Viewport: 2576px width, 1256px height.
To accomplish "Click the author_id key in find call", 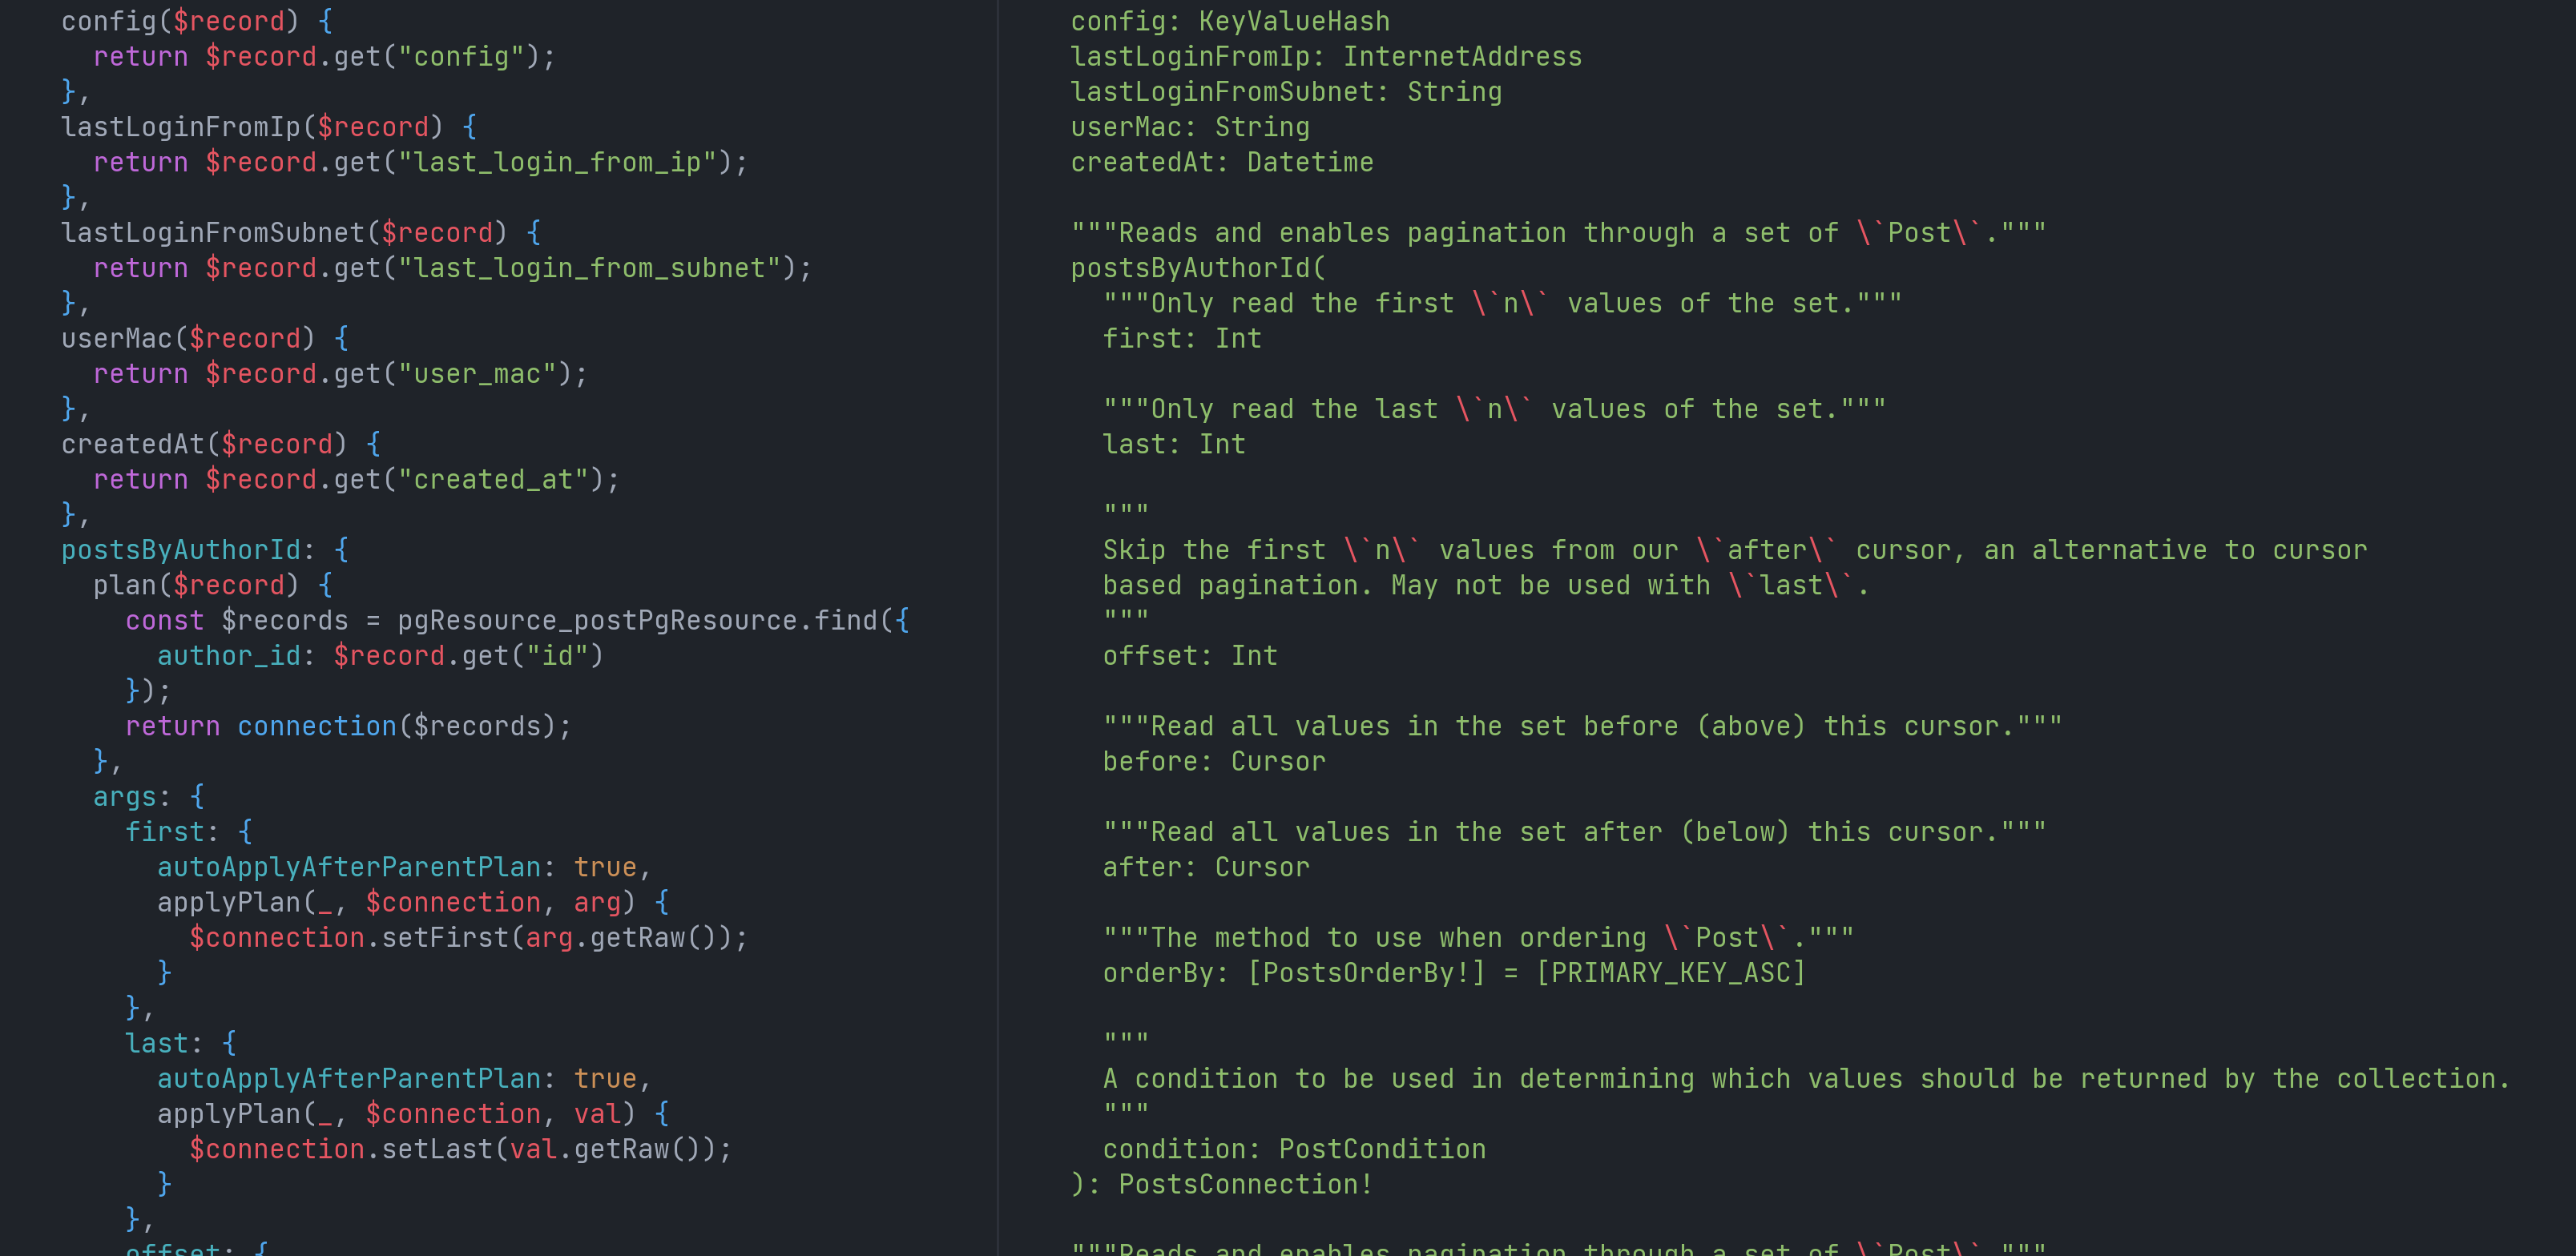I will tap(229, 656).
